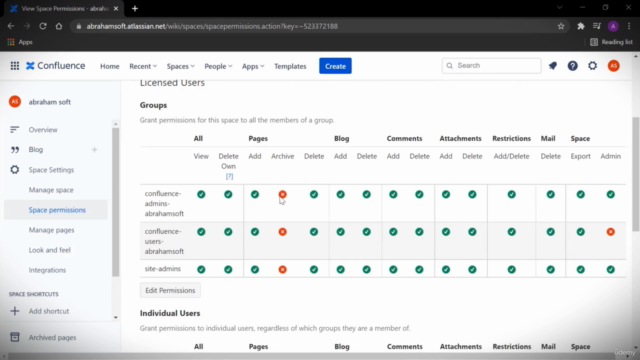This screenshot has width=640, height=360.
Task: Click the plus icon beside Blog
Action: [94, 149]
